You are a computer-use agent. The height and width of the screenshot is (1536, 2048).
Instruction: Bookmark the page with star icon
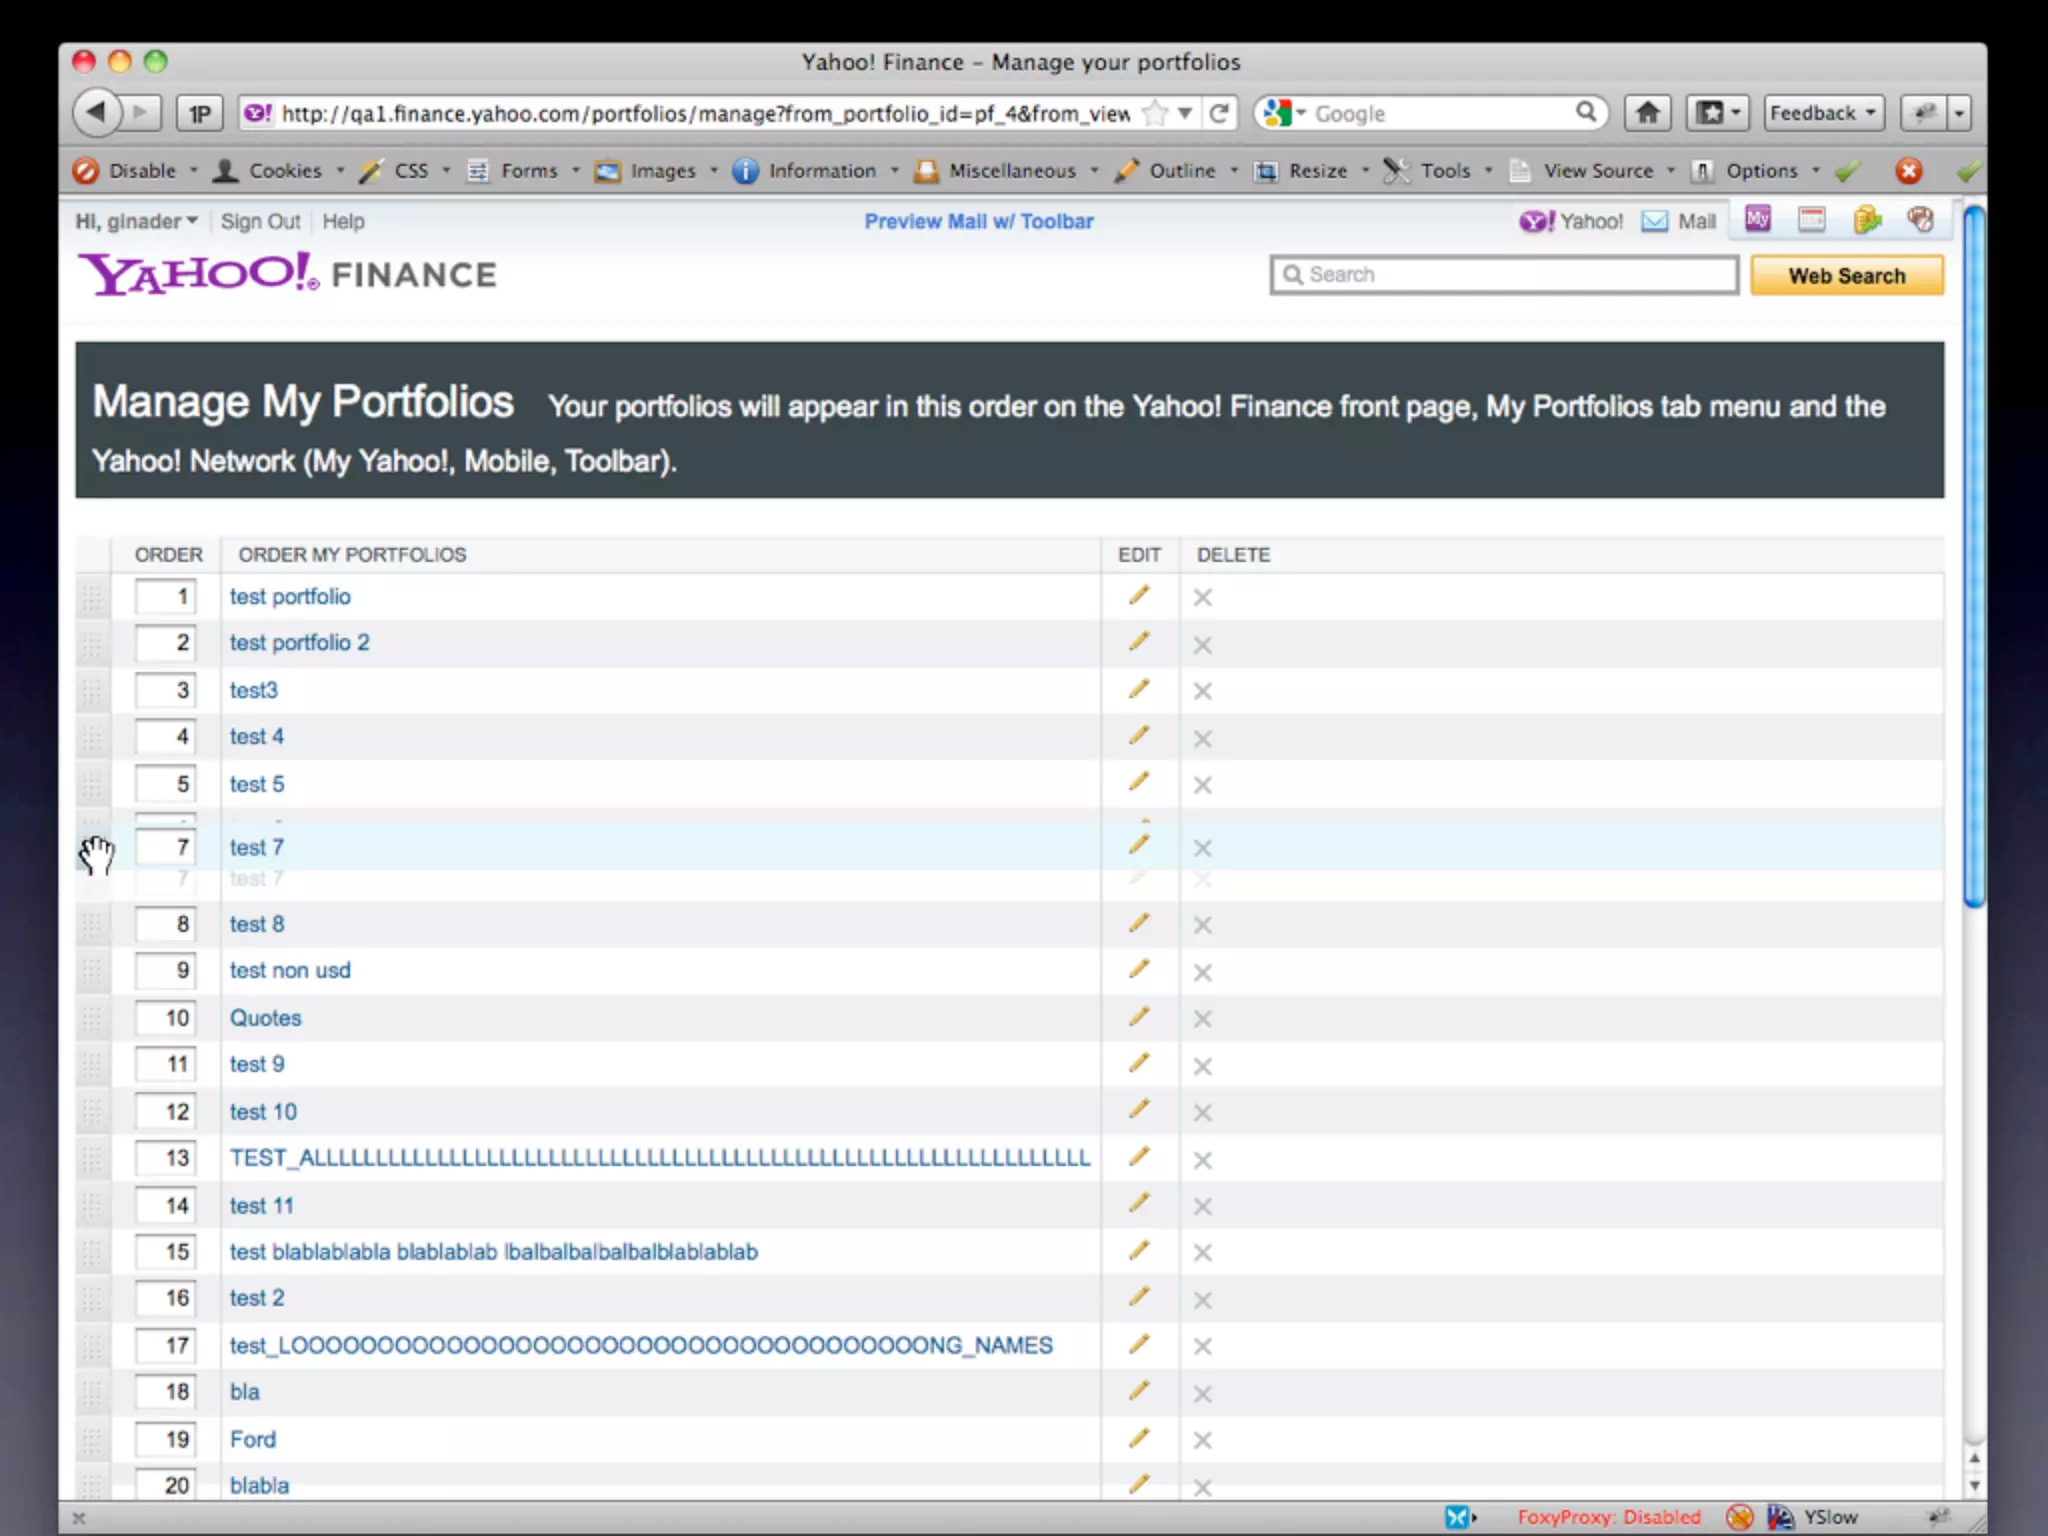click(x=1155, y=113)
